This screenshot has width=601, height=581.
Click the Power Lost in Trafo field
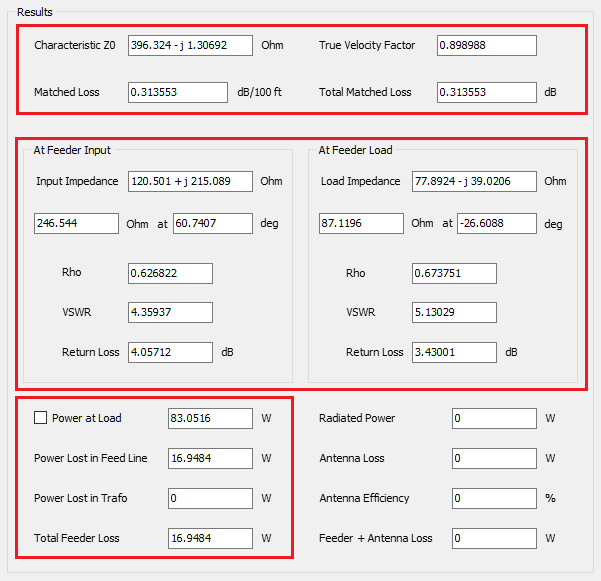click(x=210, y=498)
